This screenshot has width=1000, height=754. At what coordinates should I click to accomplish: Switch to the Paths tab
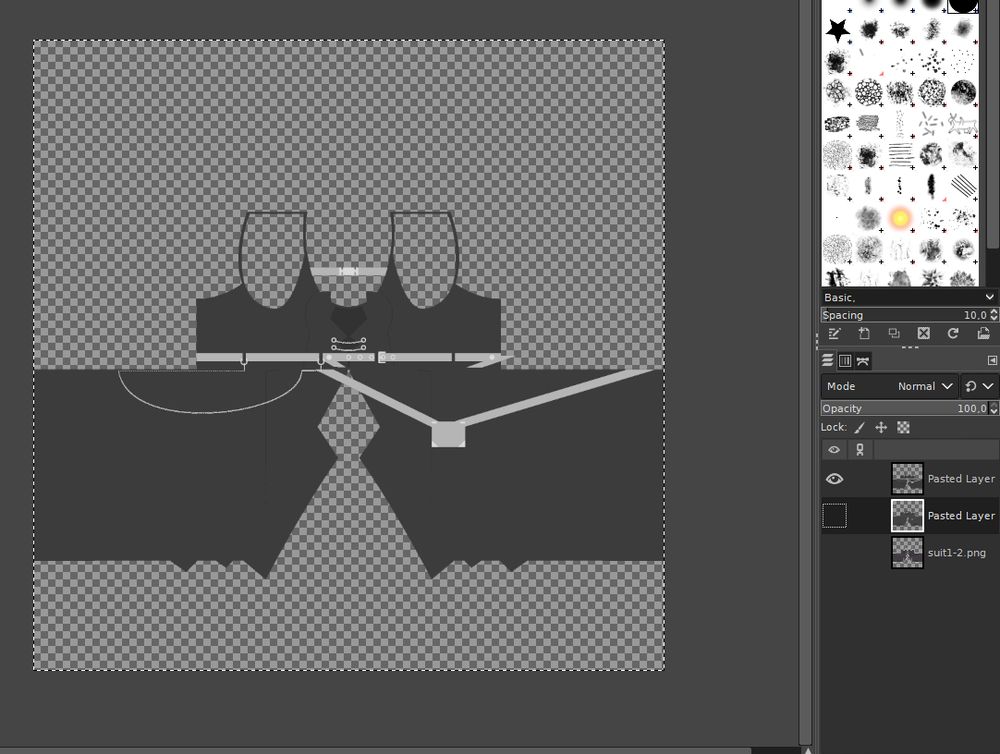pyautogui.click(x=863, y=361)
